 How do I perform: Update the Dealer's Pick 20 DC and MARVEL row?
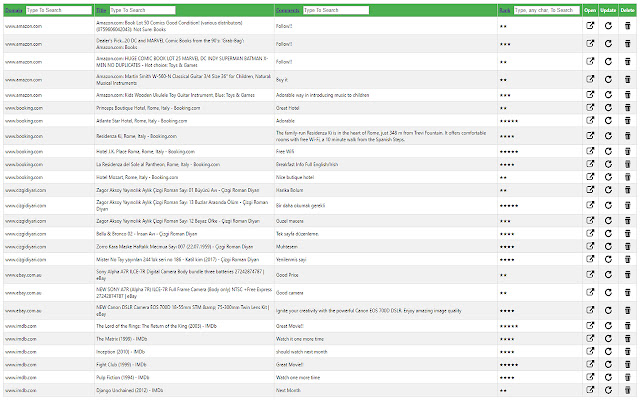[608, 44]
